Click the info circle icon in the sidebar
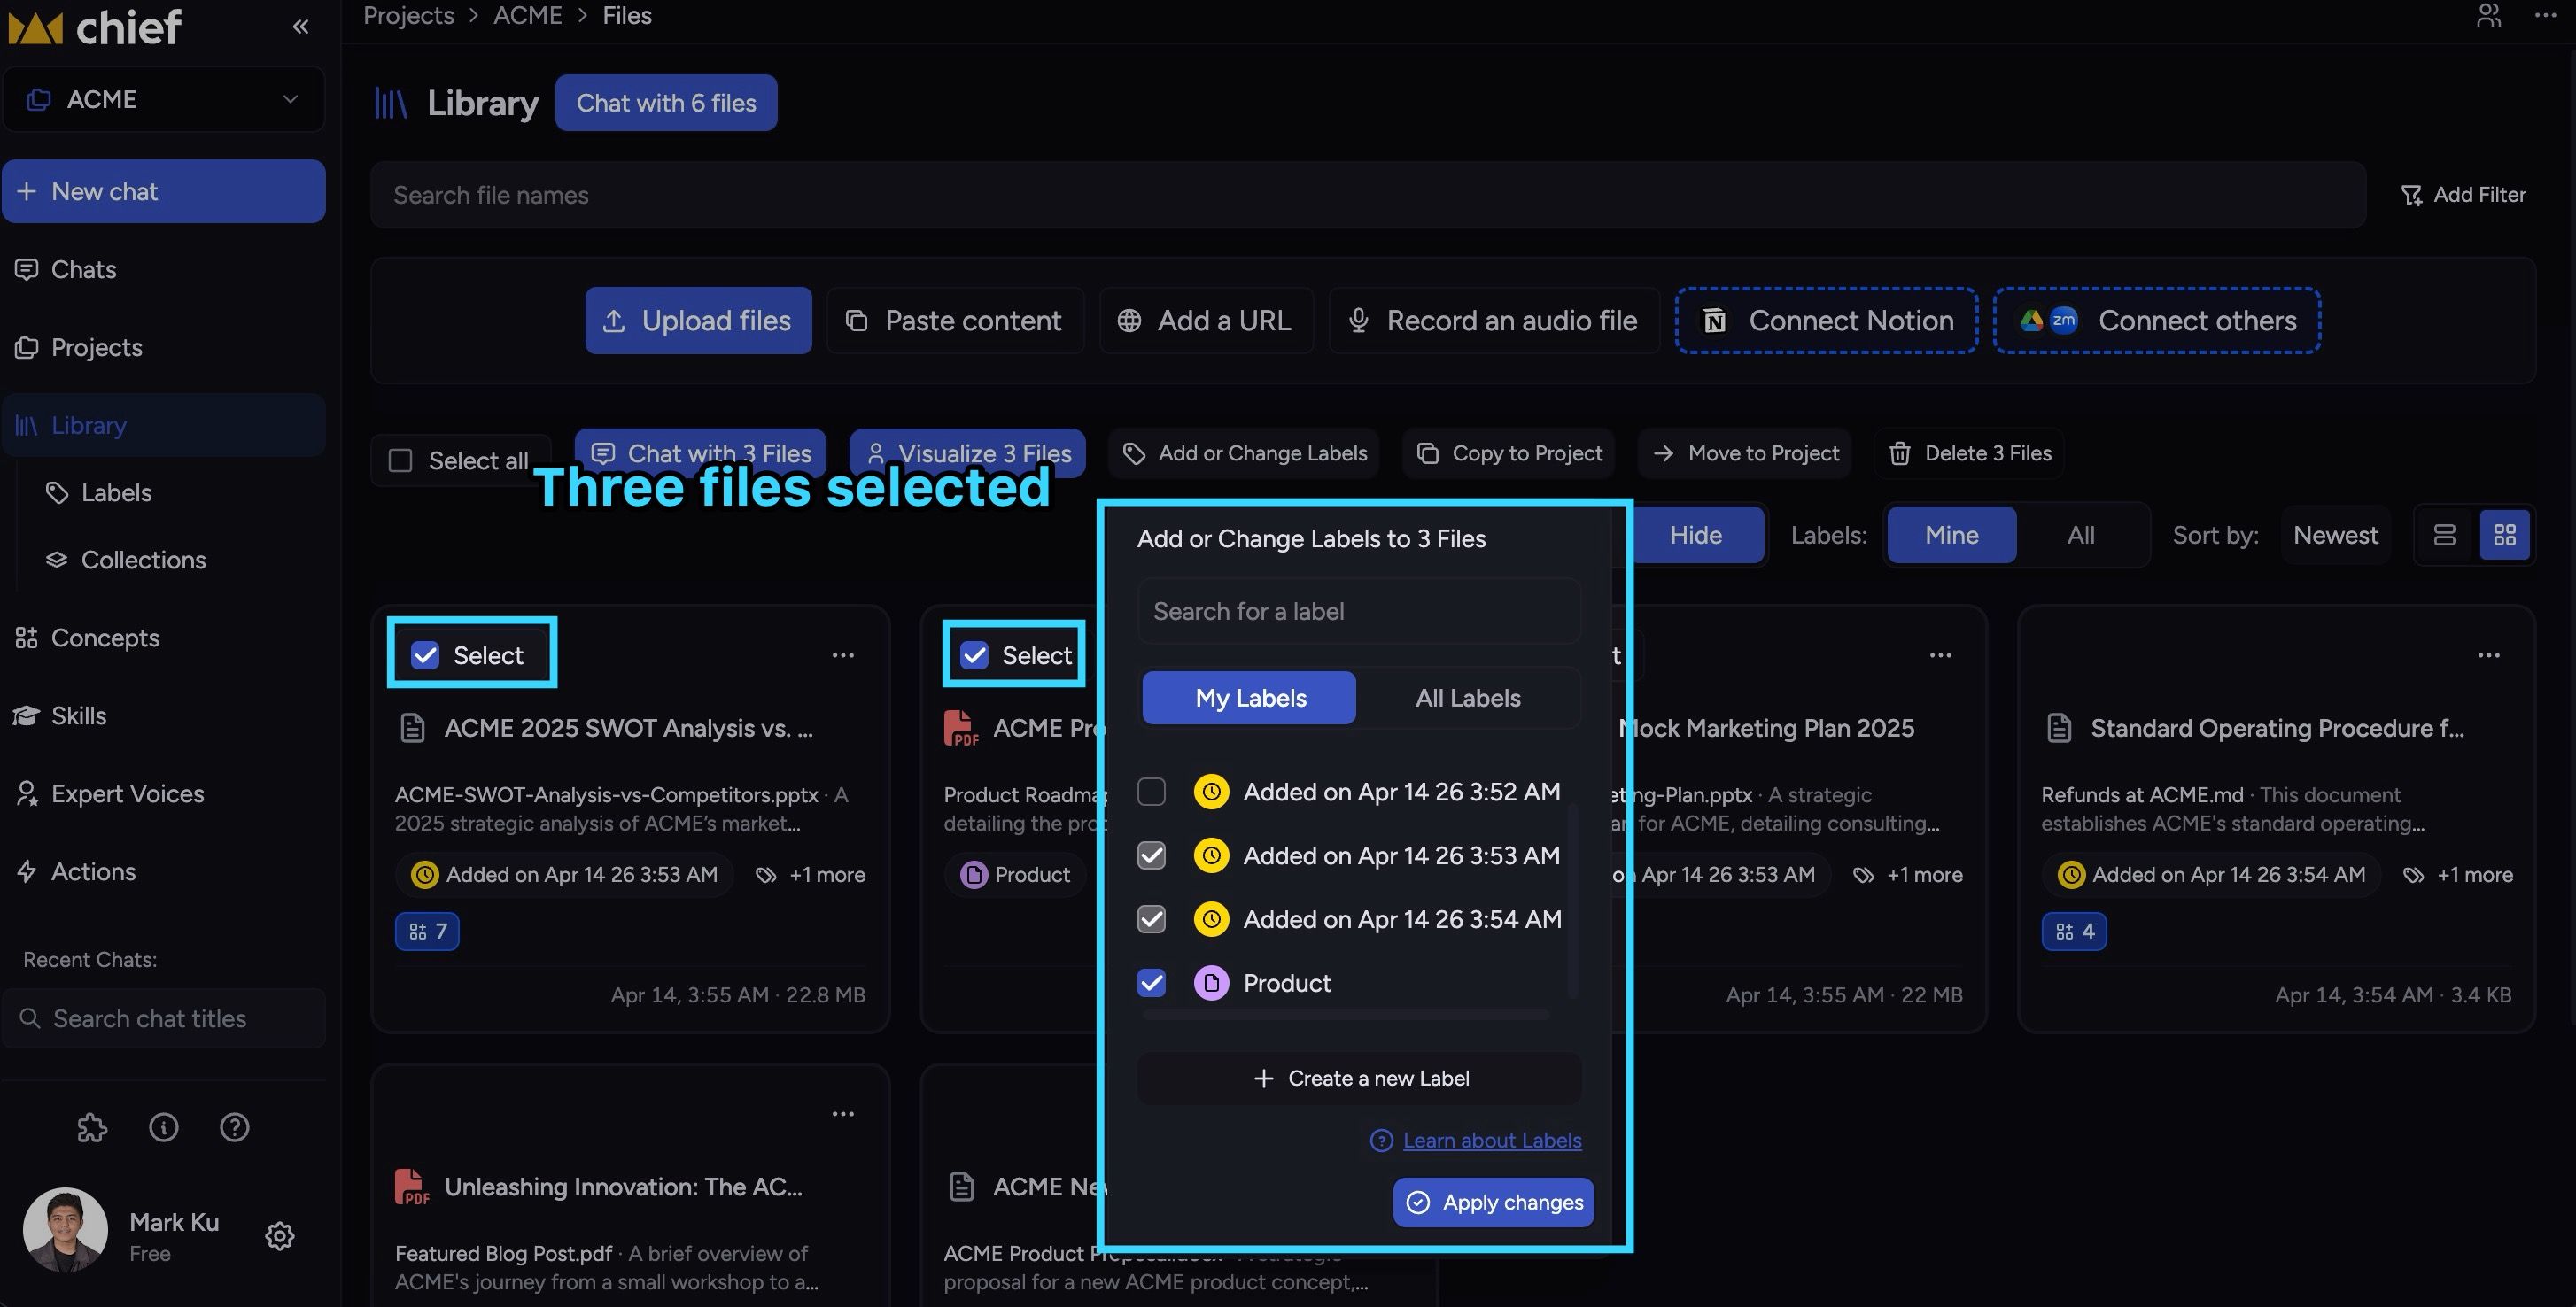 click(163, 1127)
